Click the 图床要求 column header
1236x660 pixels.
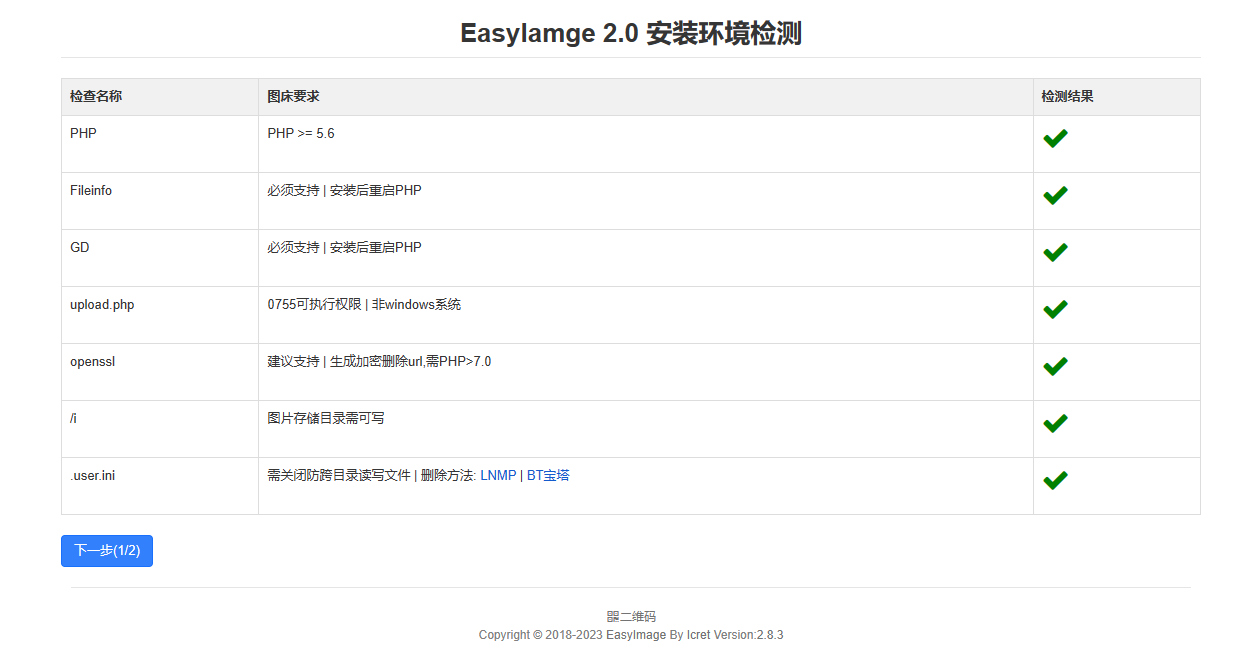tap(293, 97)
